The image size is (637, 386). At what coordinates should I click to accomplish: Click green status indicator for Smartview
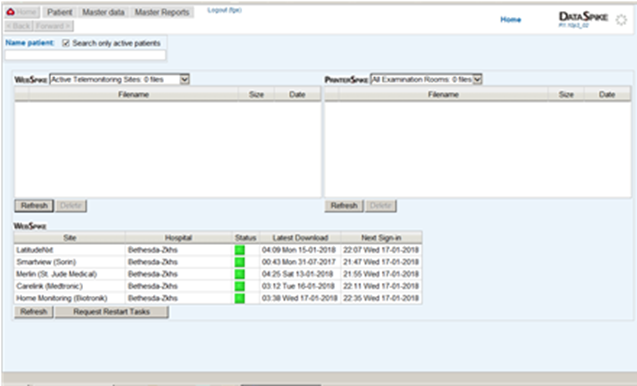click(240, 262)
